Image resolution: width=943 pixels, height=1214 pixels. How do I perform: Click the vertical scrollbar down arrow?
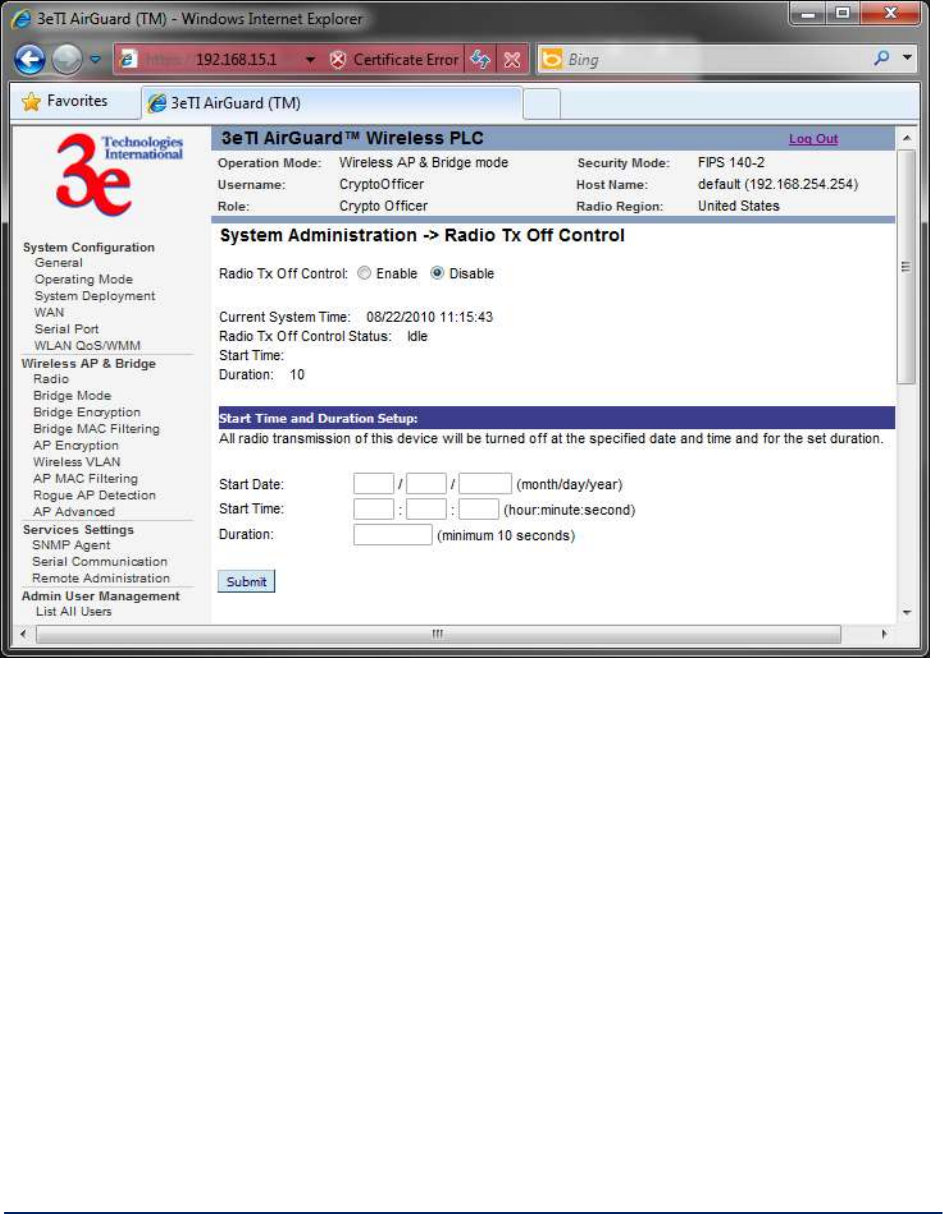click(906, 612)
